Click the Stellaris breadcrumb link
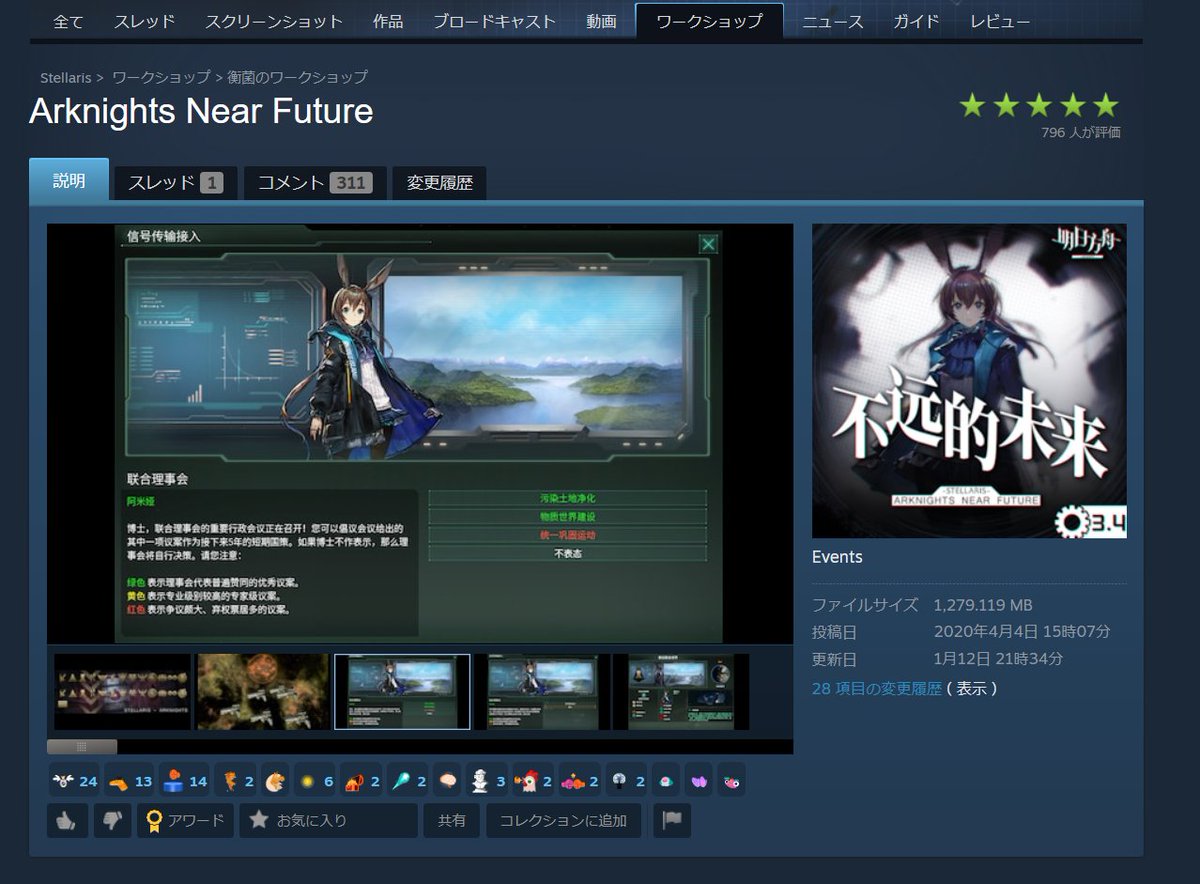 [65, 77]
